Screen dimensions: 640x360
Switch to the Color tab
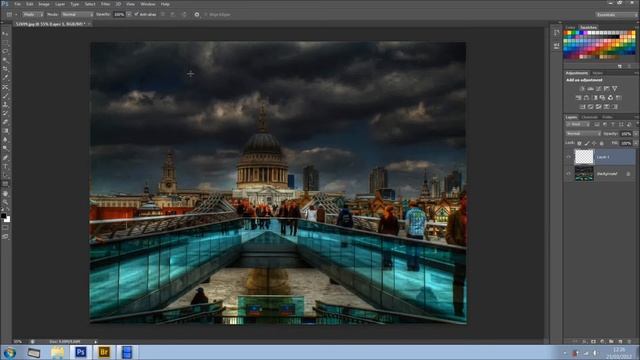click(x=571, y=27)
